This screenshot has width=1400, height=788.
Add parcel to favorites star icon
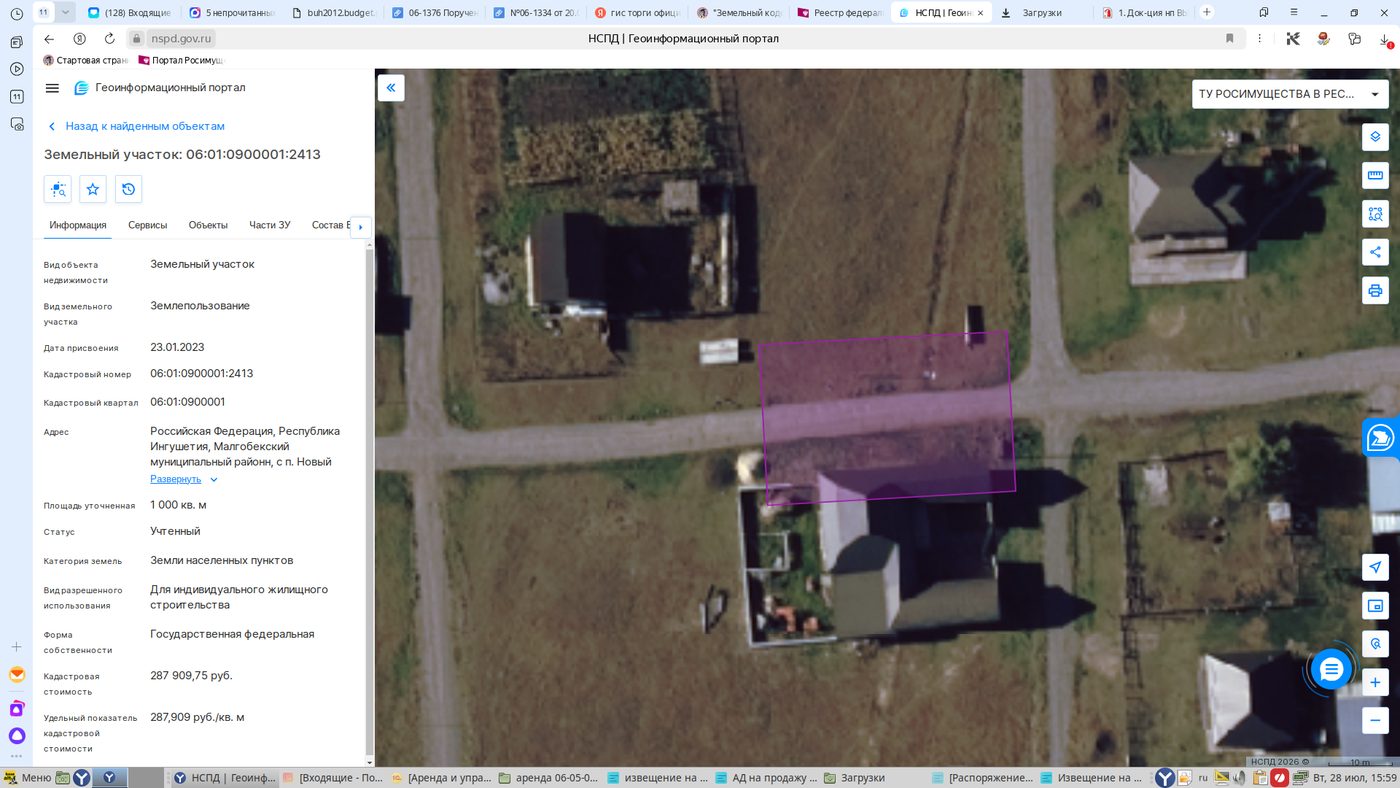[93, 189]
